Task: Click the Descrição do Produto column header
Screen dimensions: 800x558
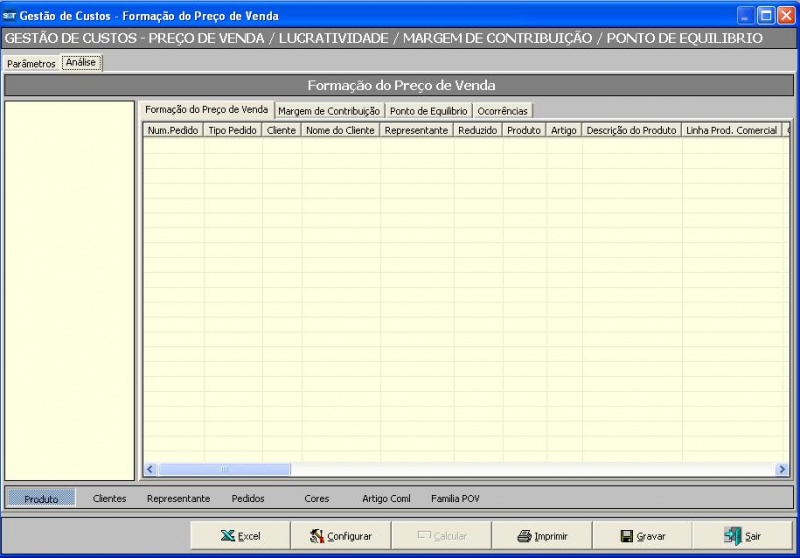Action: pyautogui.click(x=631, y=130)
